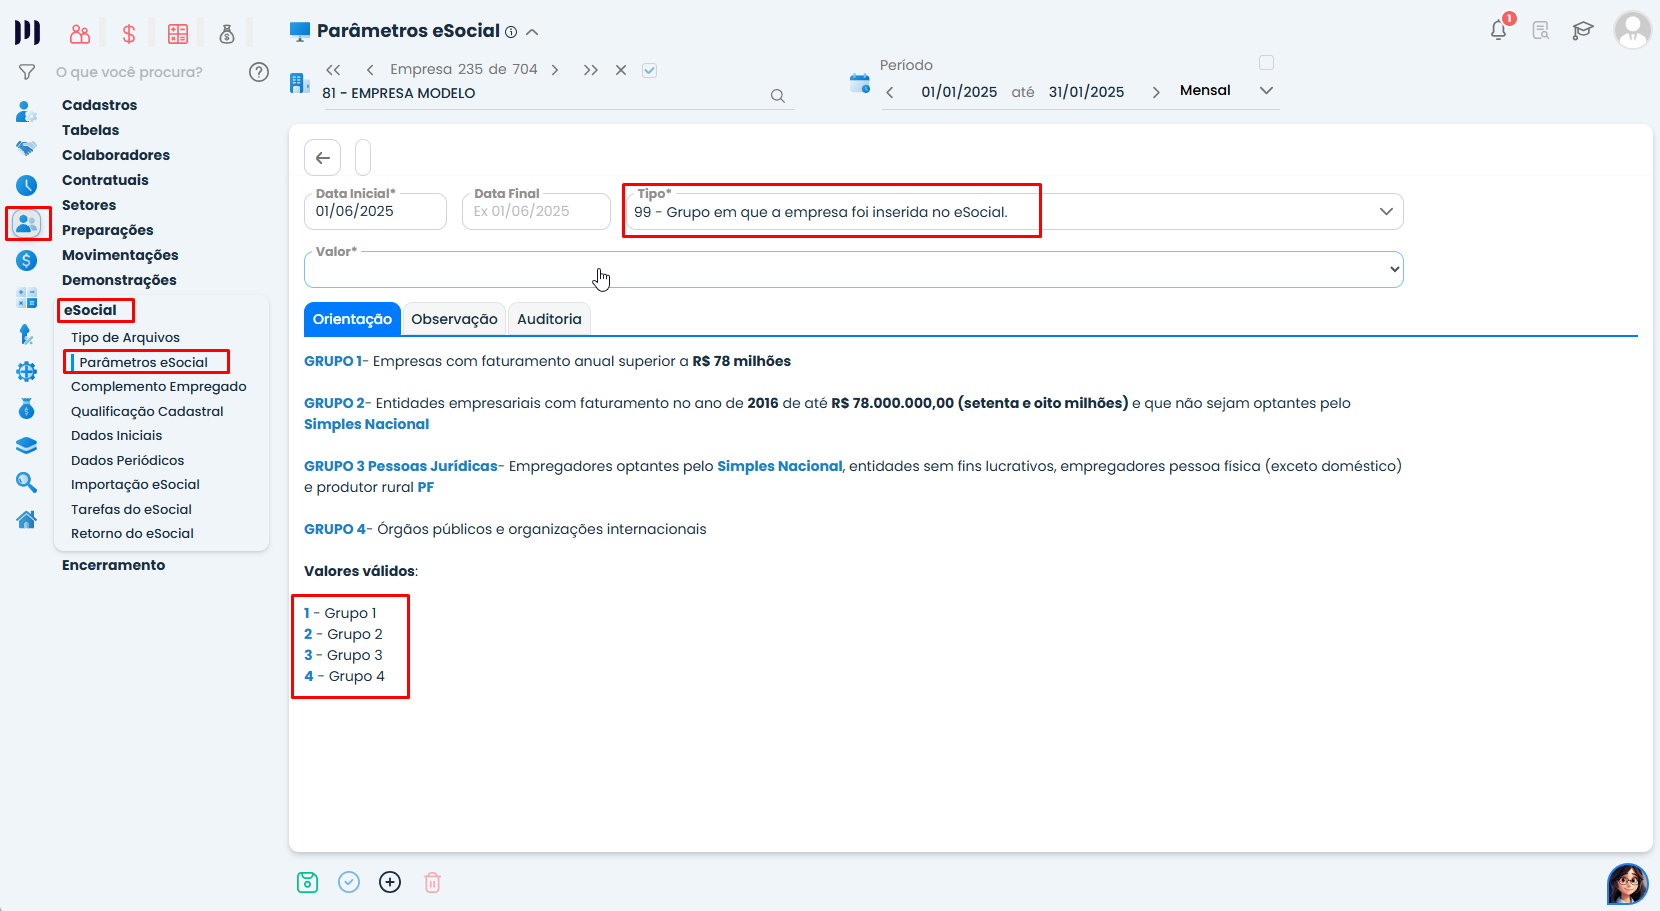Expand the Tipo dropdown
Viewport: 1660px width, 911px height.
point(1385,212)
